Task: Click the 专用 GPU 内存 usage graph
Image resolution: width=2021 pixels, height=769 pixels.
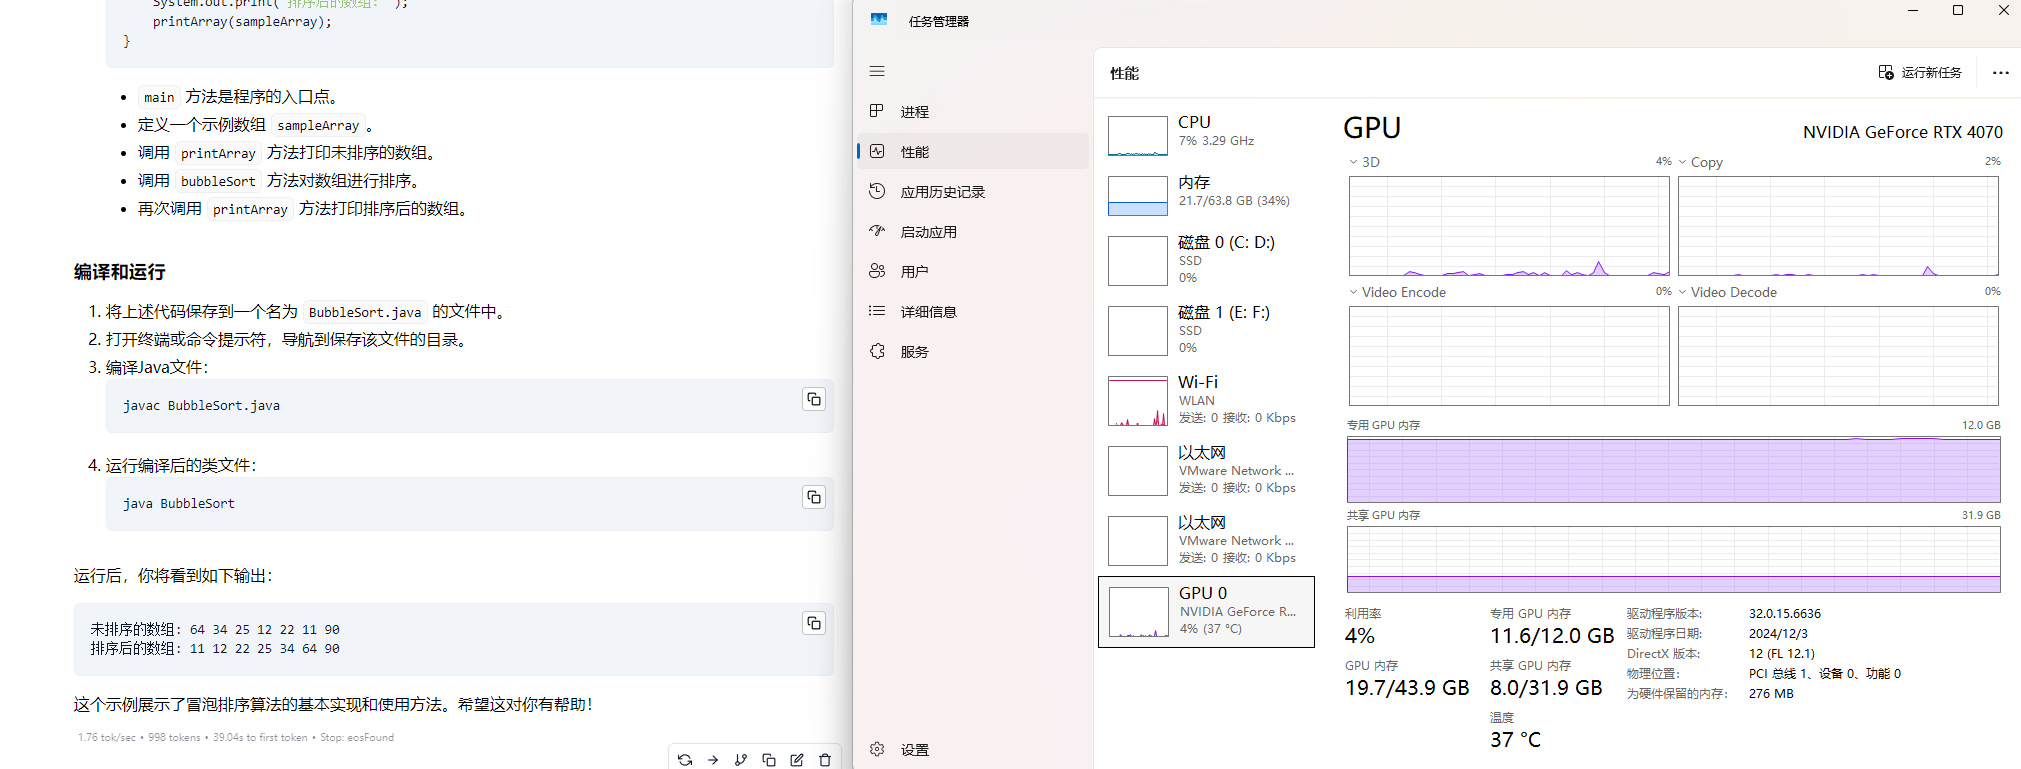Action: click(1673, 470)
